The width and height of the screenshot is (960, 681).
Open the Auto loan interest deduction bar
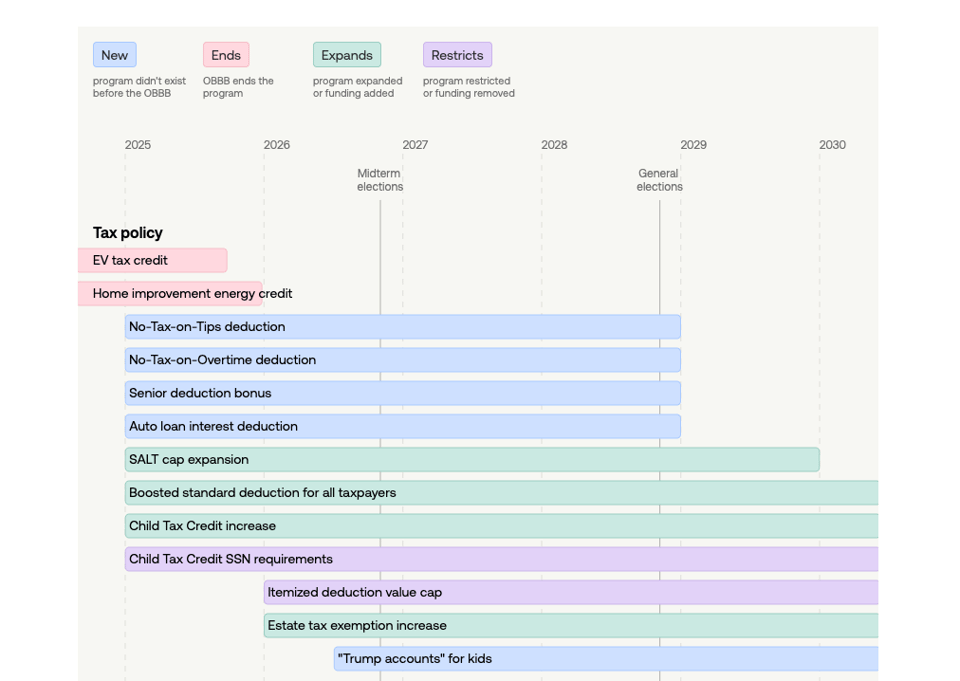pyautogui.click(x=402, y=426)
